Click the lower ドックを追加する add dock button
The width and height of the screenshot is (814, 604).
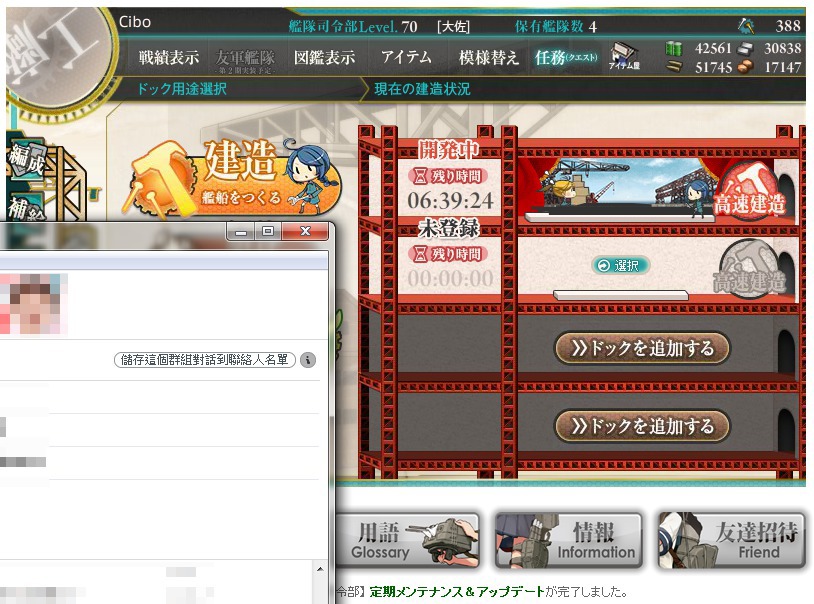coord(642,426)
